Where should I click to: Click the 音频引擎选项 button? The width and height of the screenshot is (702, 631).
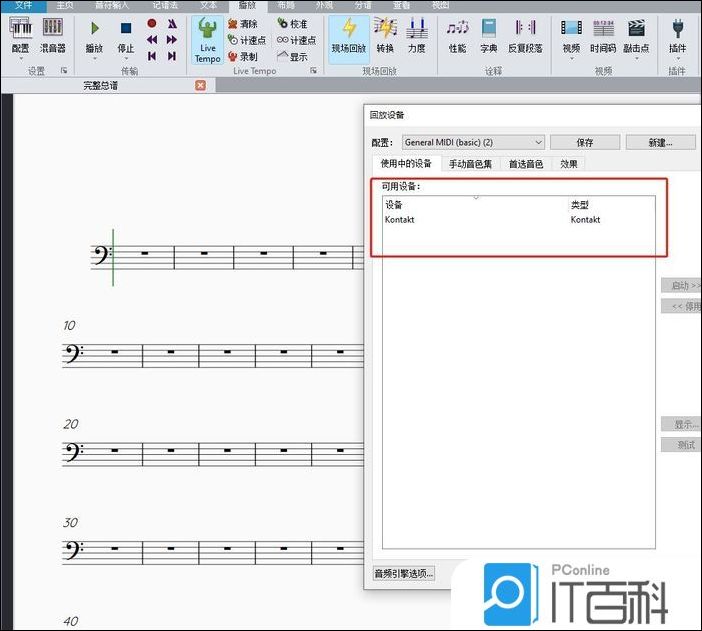click(404, 573)
